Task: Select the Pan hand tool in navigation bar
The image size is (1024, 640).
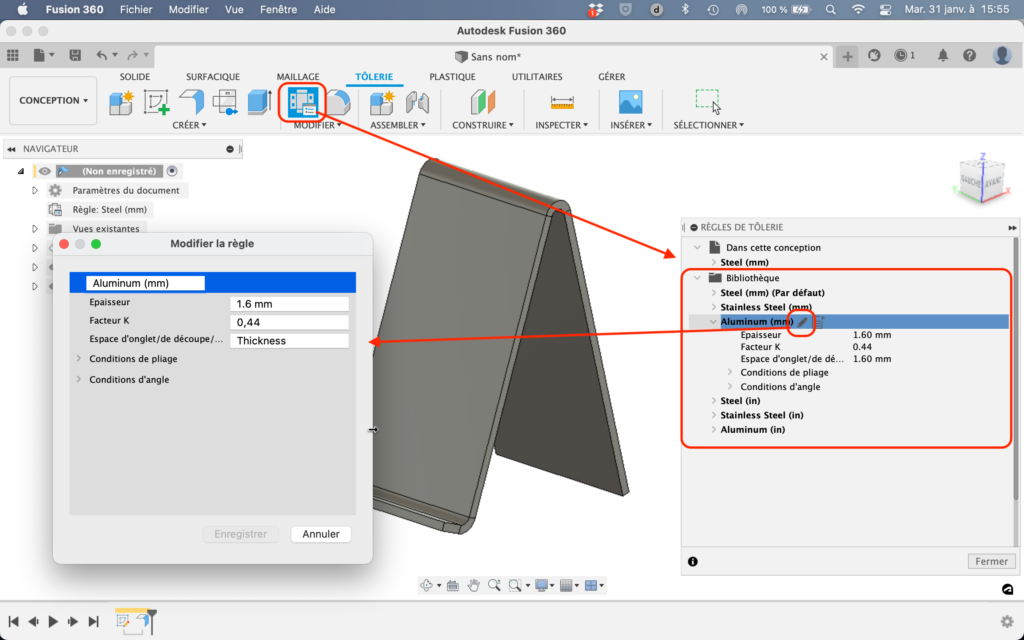Action: [473, 585]
